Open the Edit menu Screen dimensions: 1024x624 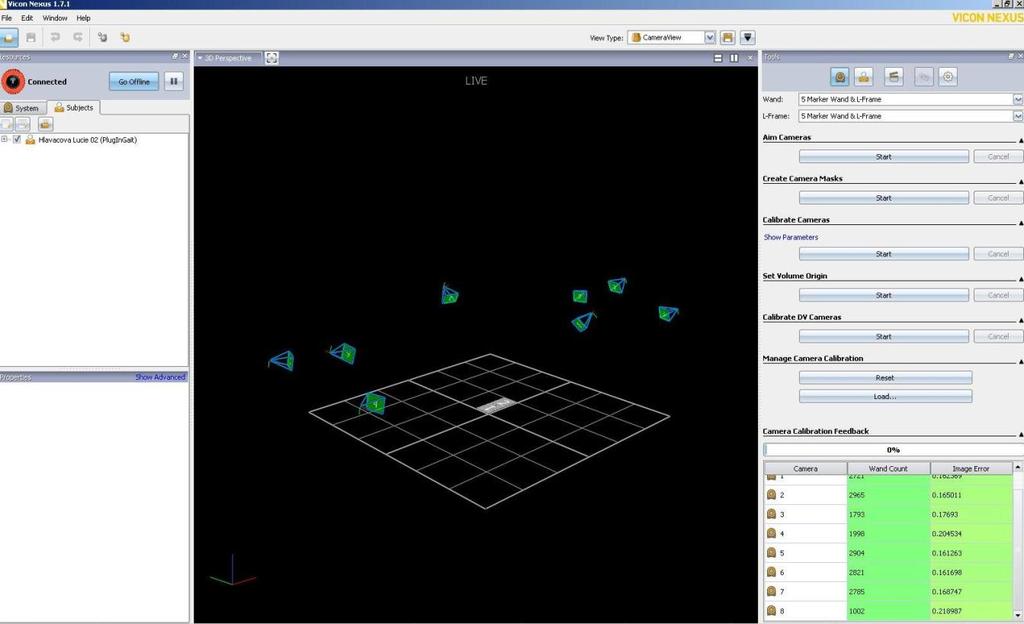[x=27, y=18]
